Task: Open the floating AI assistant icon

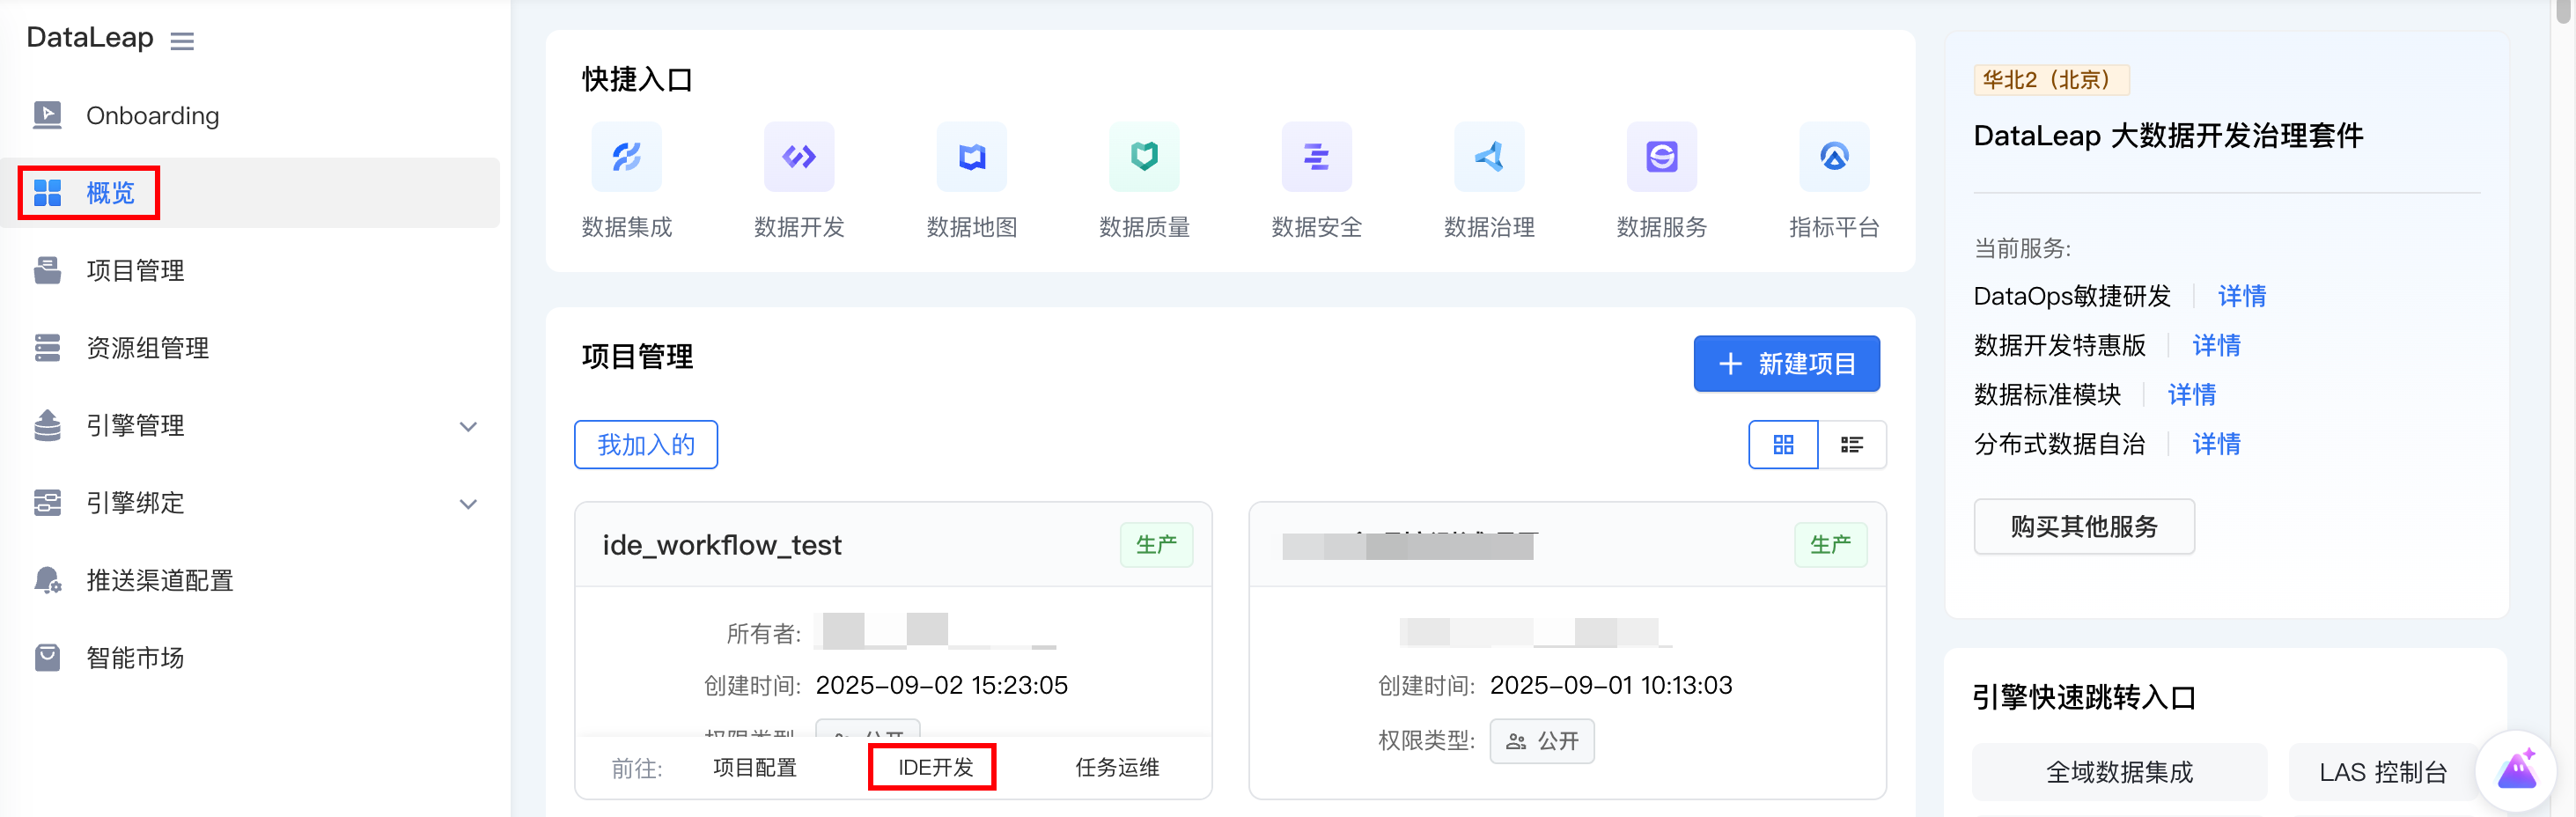Action: click(2516, 771)
